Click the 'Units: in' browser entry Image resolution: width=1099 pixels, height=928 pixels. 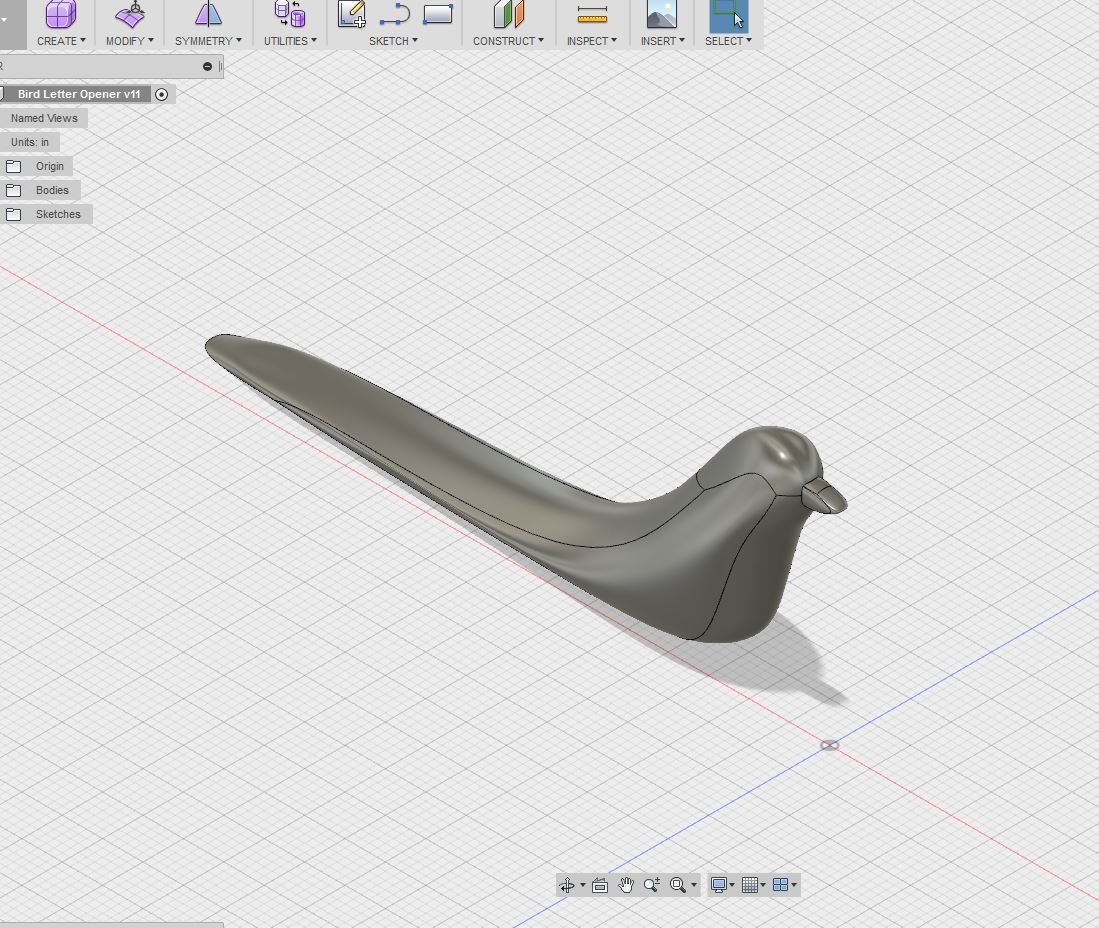[30, 142]
